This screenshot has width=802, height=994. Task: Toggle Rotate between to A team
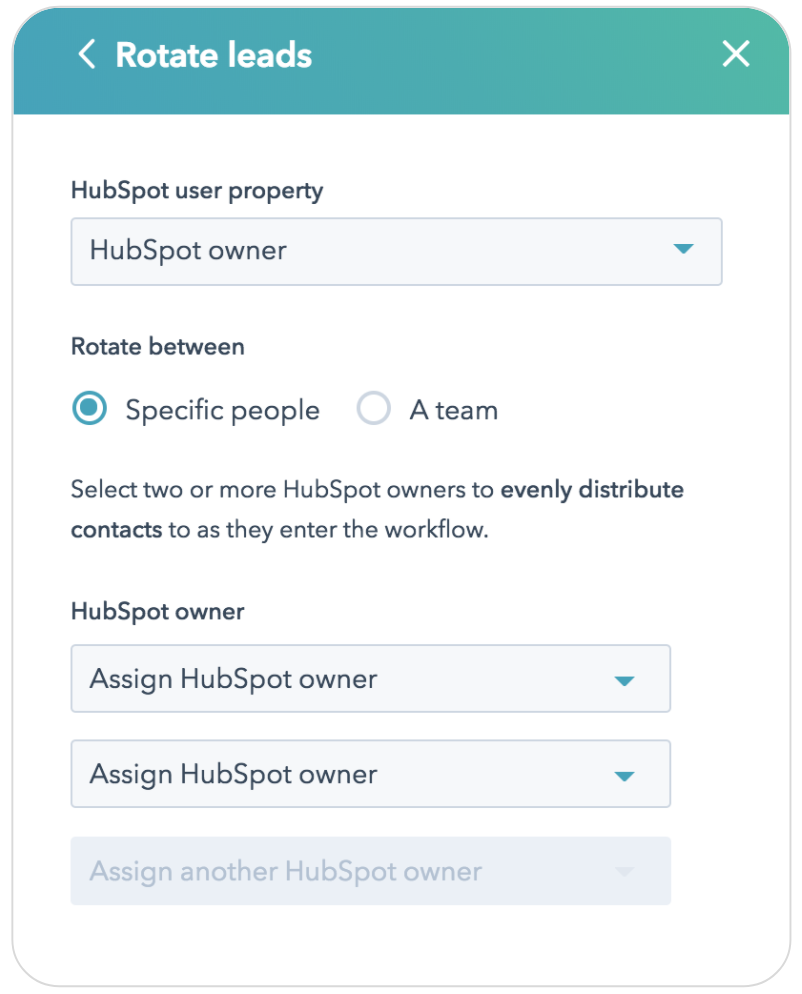373,408
